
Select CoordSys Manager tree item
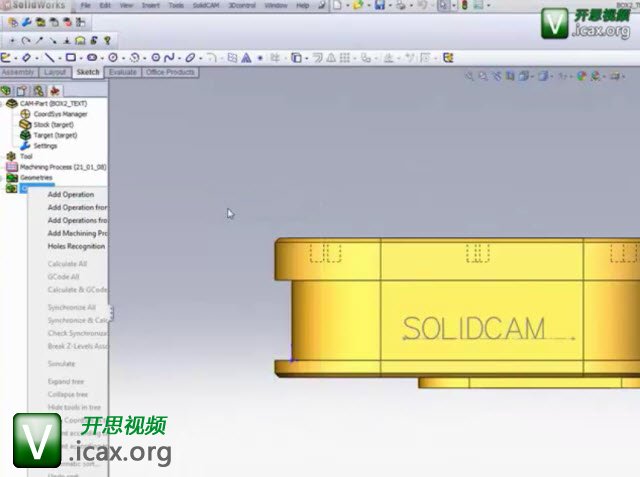point(60,114)
